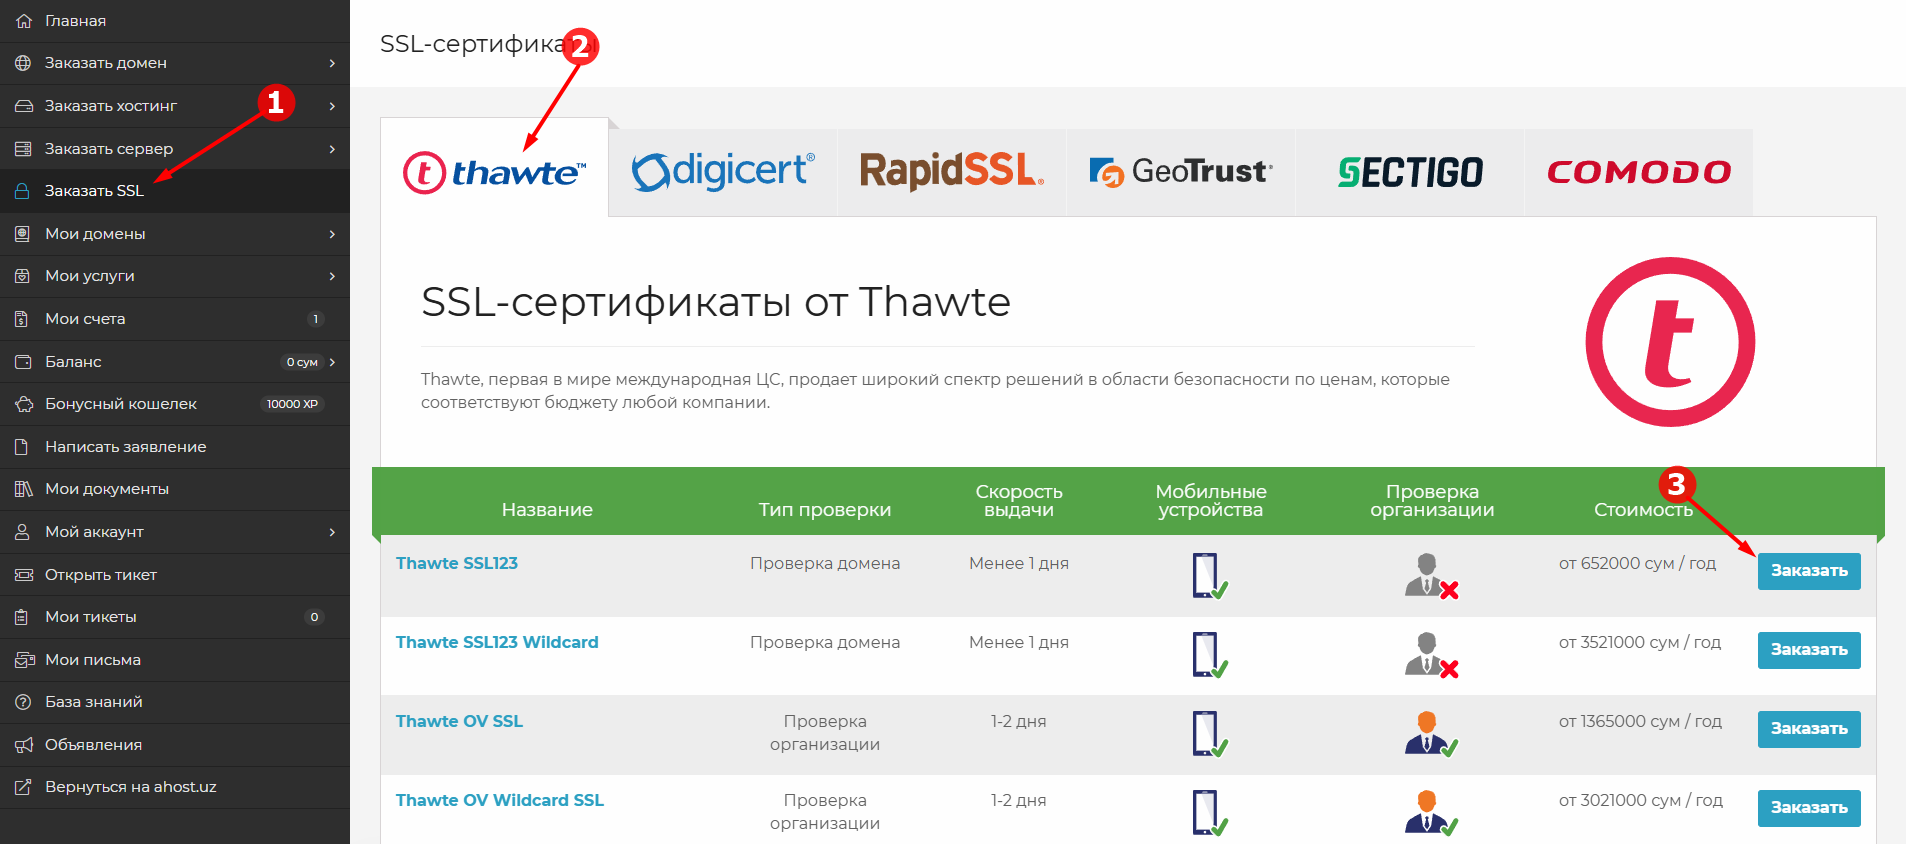Expand the Заказать домен submenu arrow
Screen dimensions: 1906x844
click(332, 63)
